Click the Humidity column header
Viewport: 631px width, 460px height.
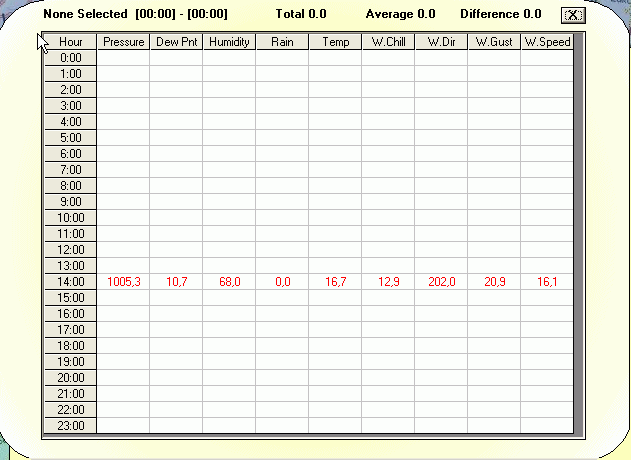[x=229, y=42]
